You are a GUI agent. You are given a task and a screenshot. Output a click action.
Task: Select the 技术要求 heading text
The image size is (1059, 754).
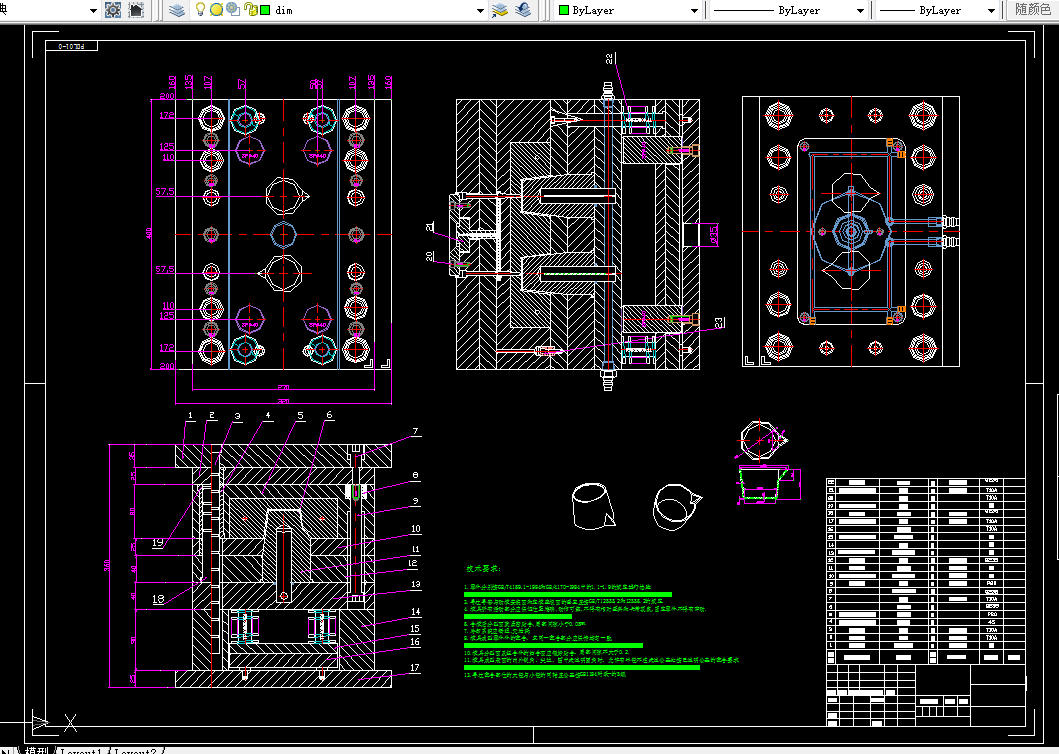pos(483,569)
